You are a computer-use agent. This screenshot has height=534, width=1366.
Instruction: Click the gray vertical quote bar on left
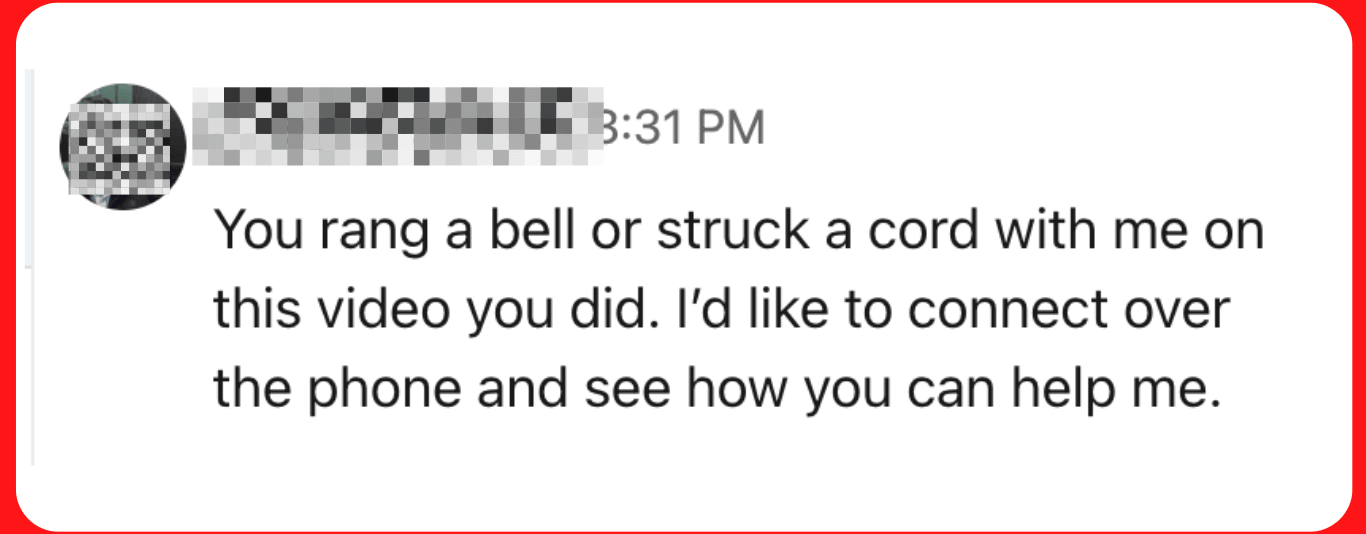pos(33,267)
